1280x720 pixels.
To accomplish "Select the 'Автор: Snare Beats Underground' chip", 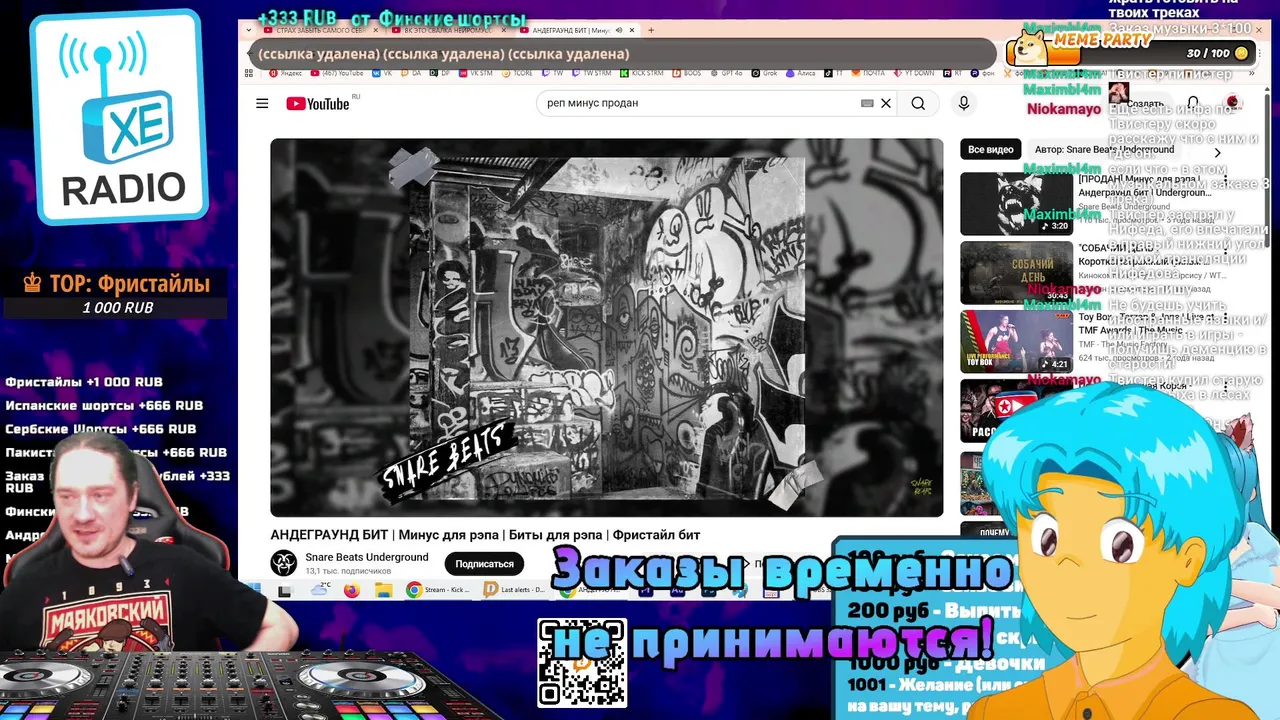I will point(1104,149).
